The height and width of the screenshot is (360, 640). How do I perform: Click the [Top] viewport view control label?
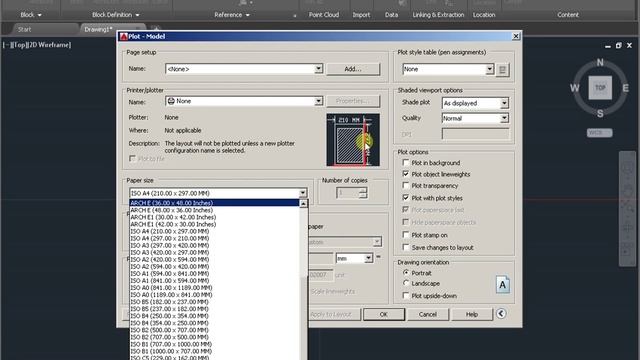click(19, 45)
